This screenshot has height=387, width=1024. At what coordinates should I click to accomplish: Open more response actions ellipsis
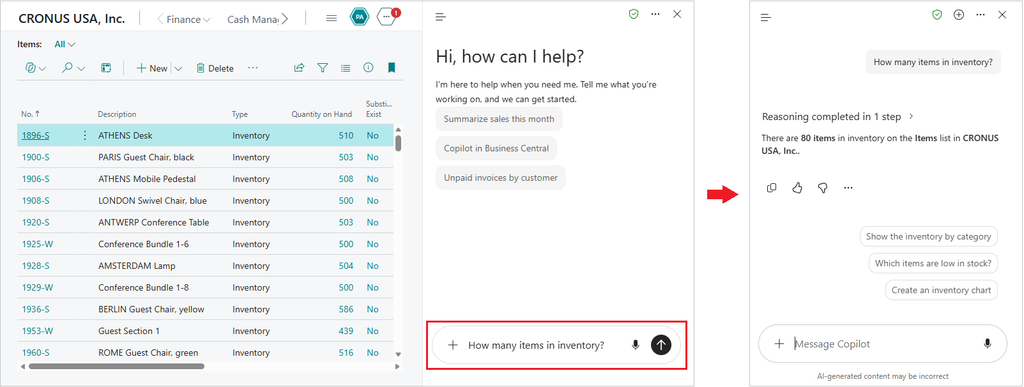848,188
